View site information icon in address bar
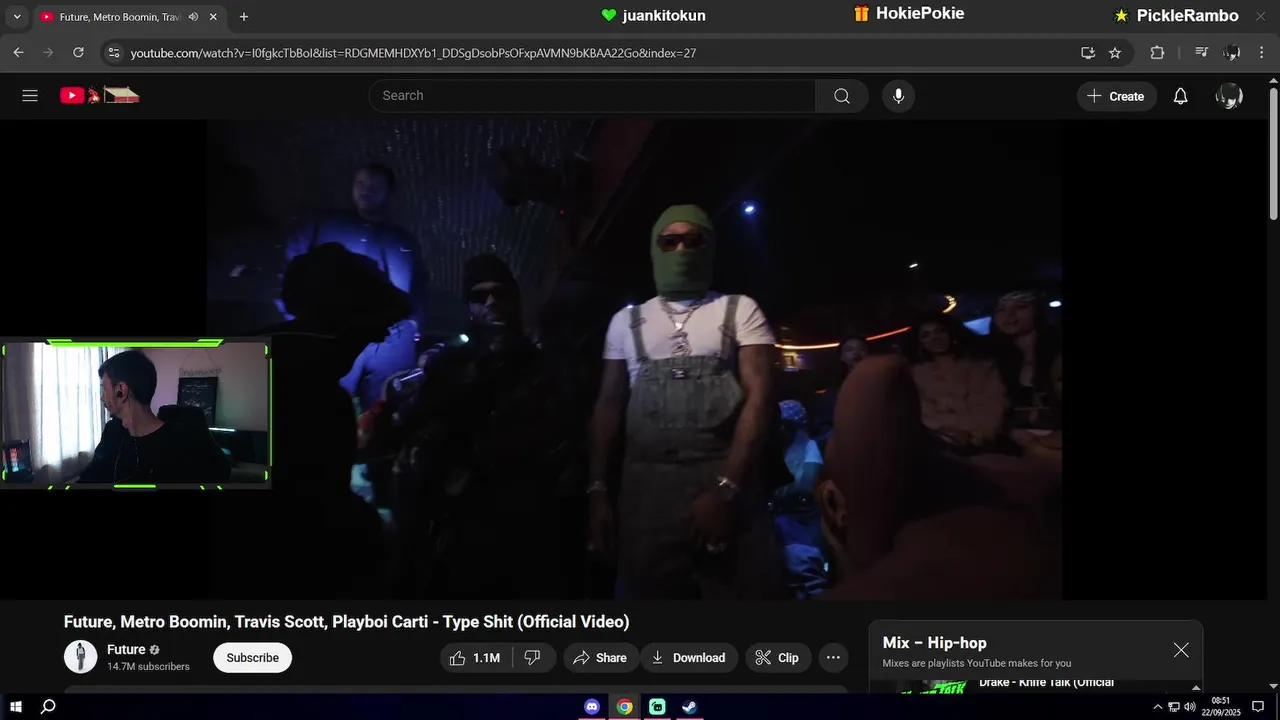The image size is (1280, 720). (x=114, y=53)
